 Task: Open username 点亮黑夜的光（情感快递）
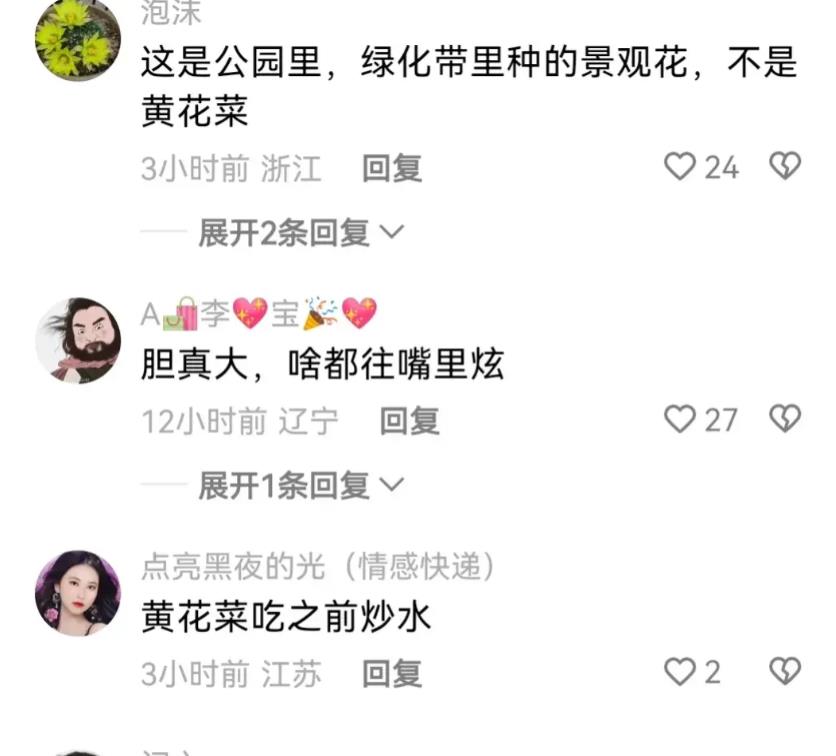(x=318, y=566)
